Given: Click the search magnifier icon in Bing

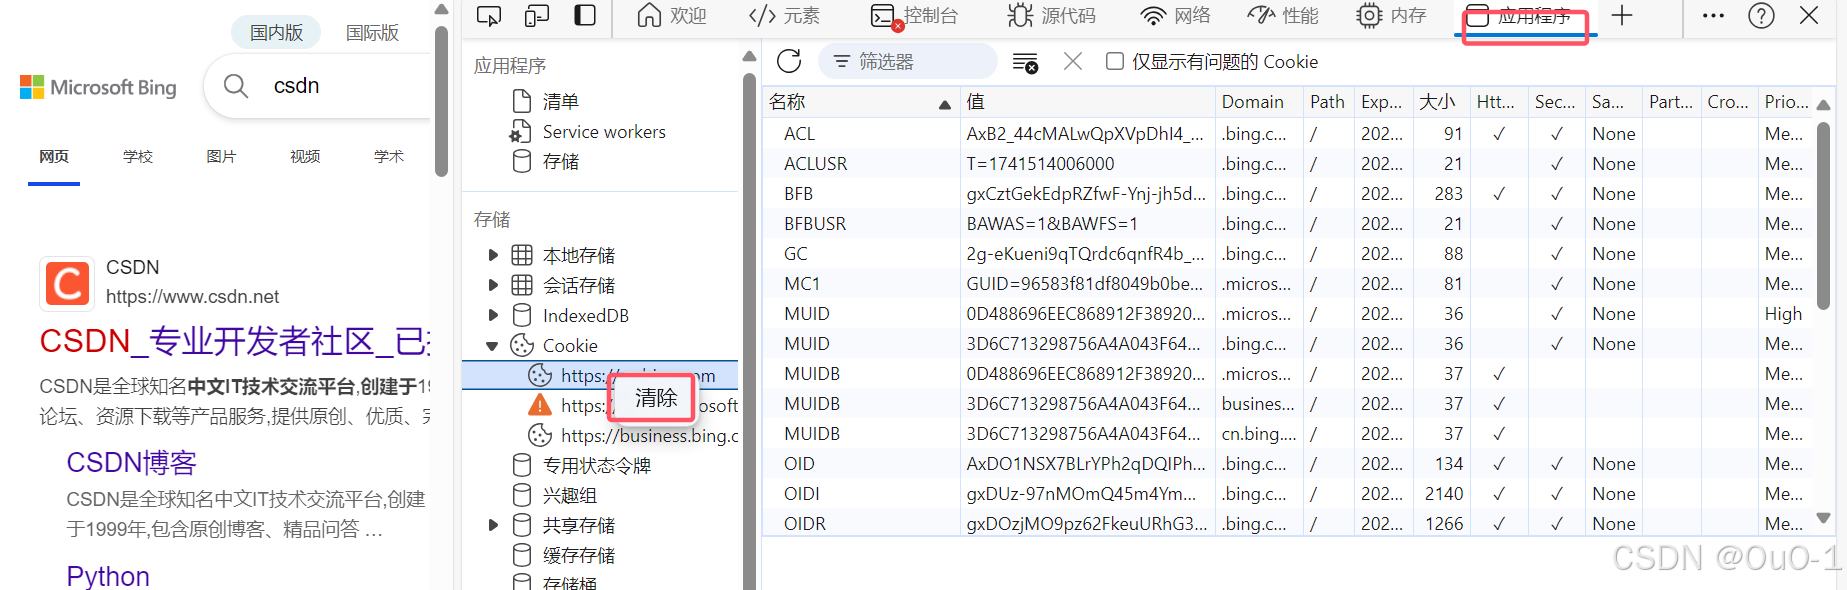Looking at the screenshot, I should pyautogui.click(x=236, y=86).
